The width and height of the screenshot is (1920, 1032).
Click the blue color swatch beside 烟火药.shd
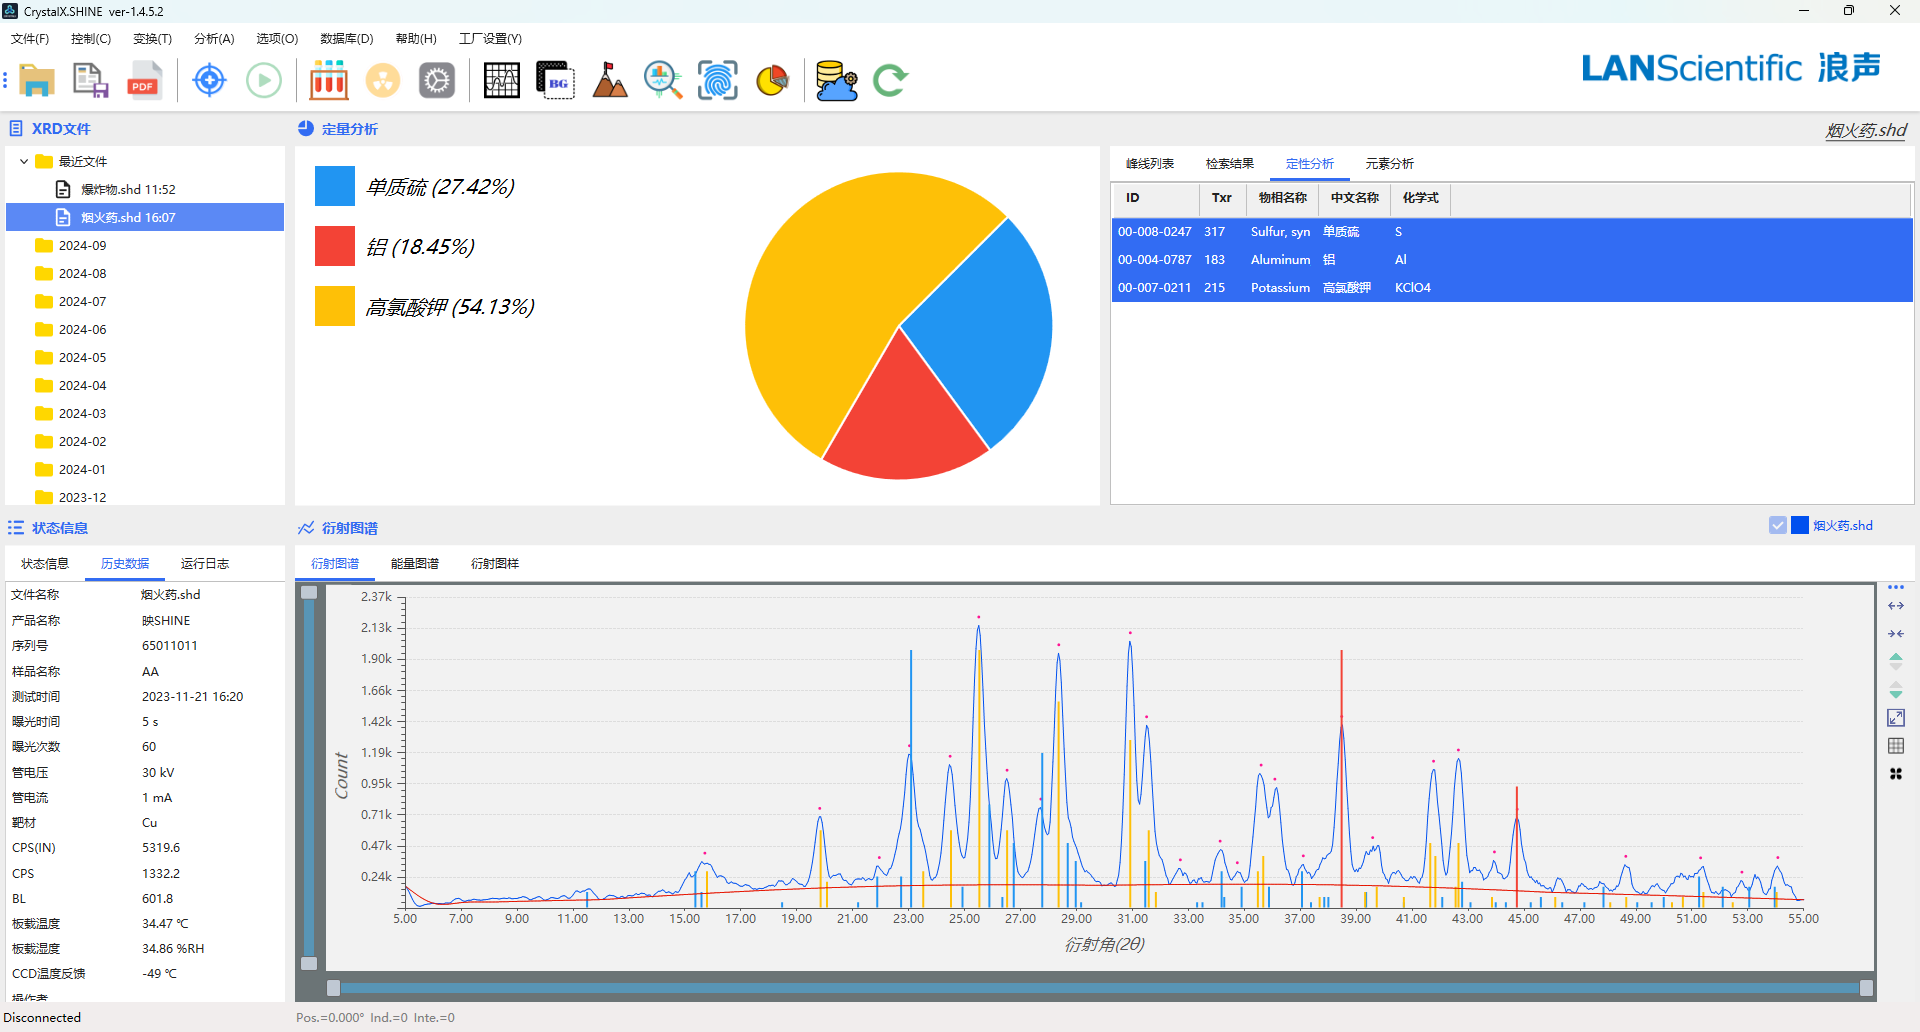(1799, 525)
